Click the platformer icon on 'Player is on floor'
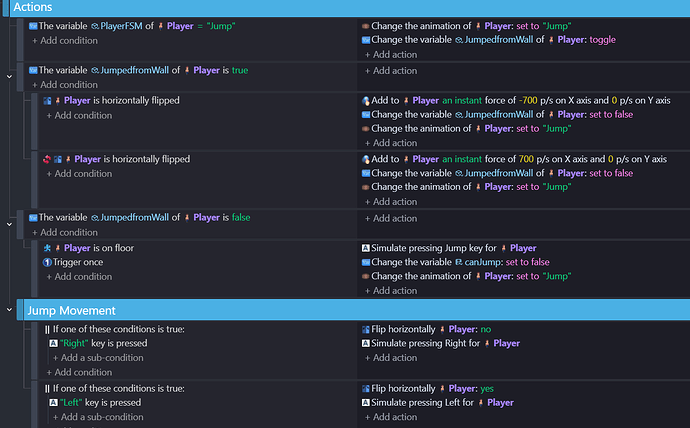The width and height of the screenshot is (690, 428). click(47, 248)
